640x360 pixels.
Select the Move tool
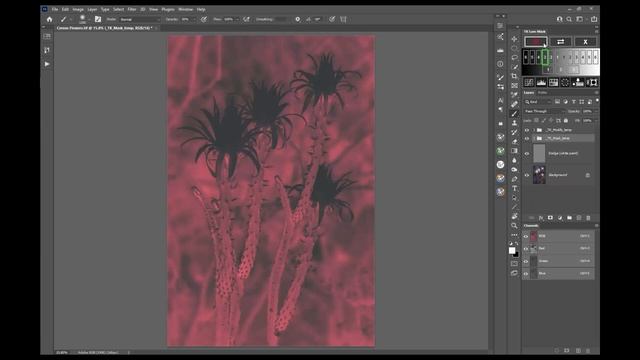(514, 39)
